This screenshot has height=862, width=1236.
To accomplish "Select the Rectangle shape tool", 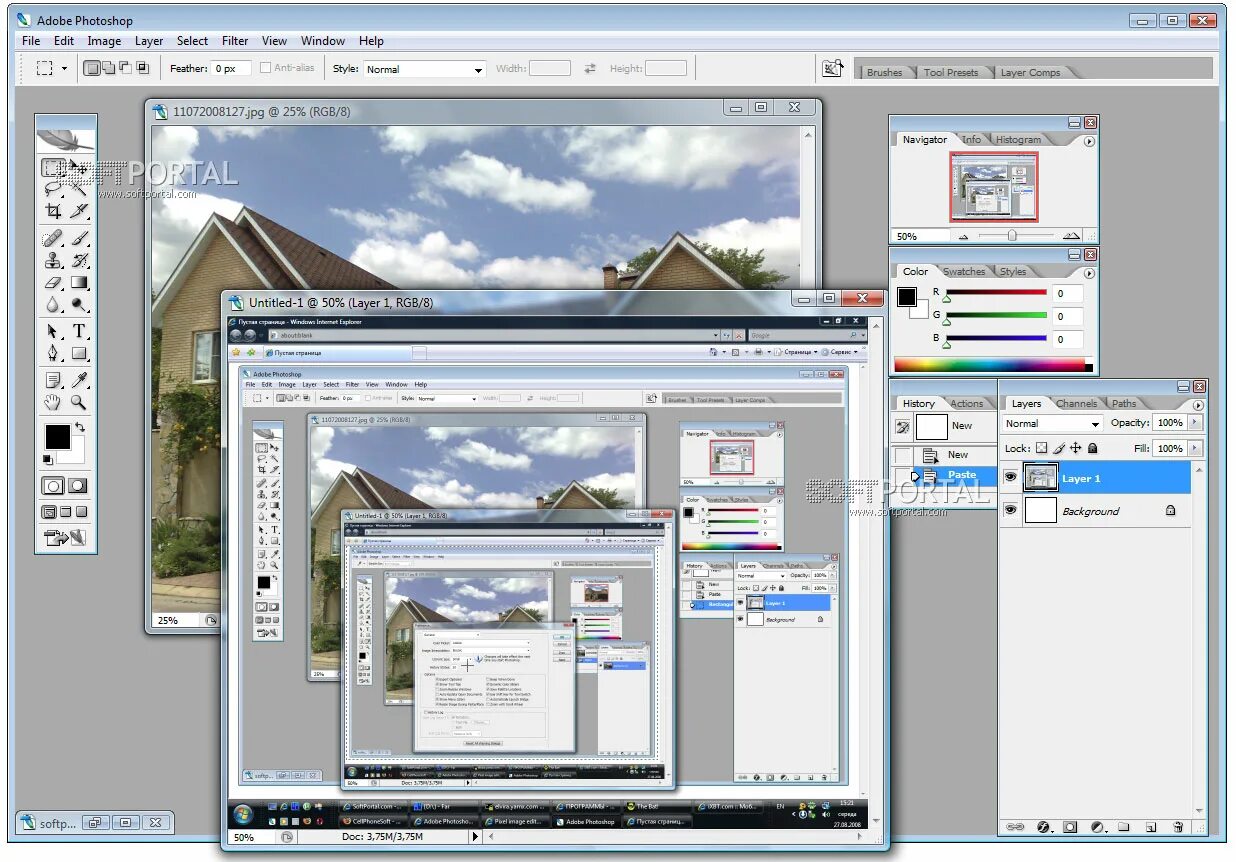I will click(x=79, y=353).
